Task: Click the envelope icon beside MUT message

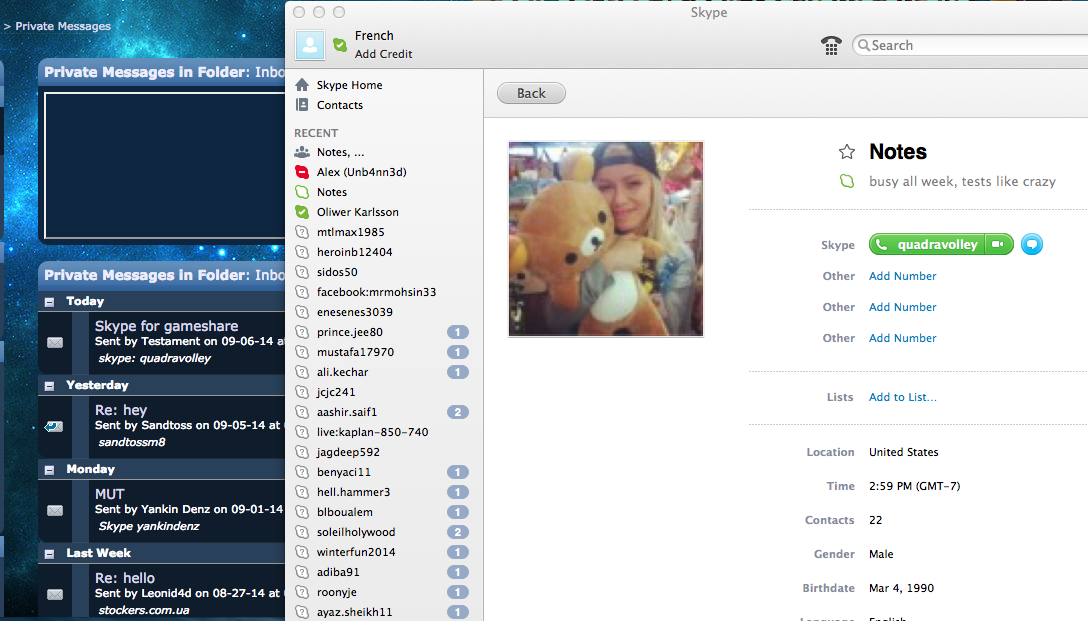Action: tap(55, 511)
